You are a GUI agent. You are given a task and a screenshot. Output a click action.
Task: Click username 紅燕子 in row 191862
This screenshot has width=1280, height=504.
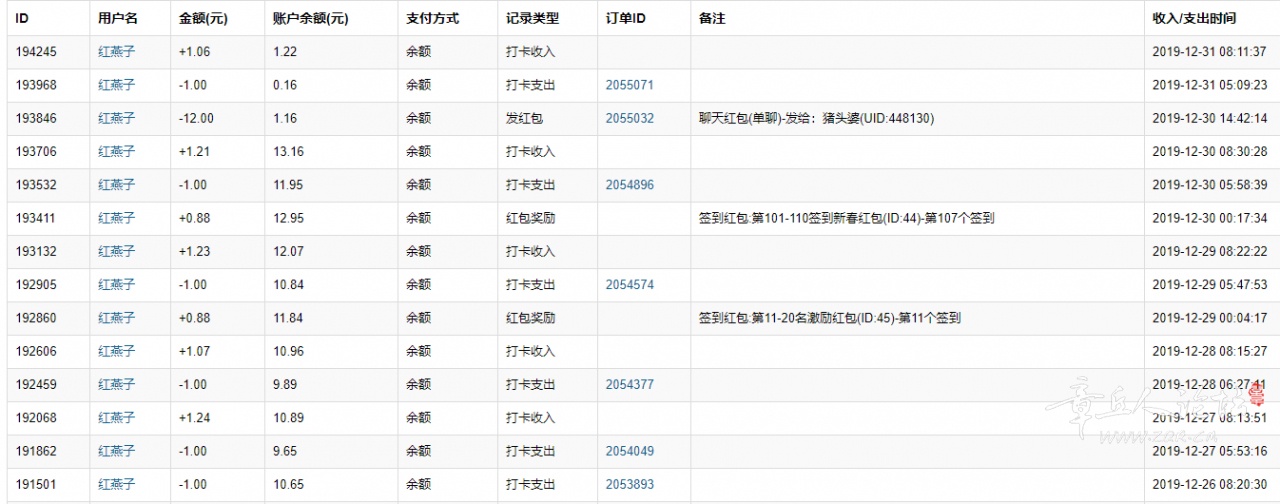116,451
